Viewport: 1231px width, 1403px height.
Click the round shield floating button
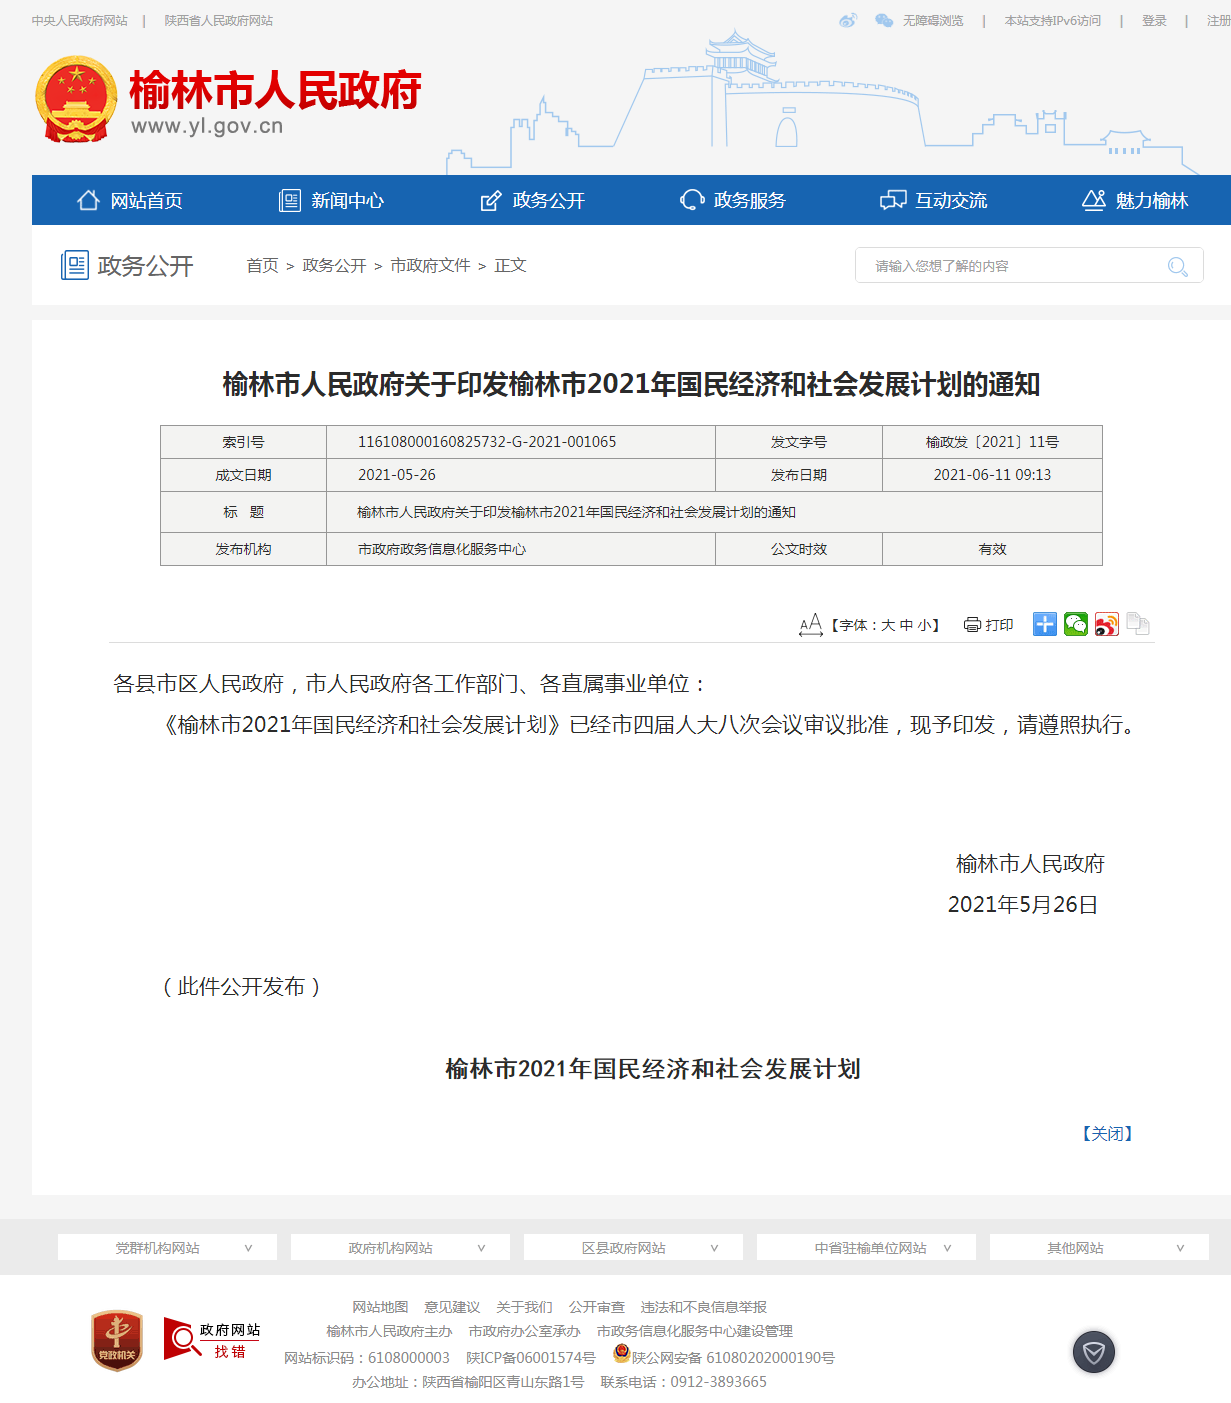click(x=1093, y=1352)
